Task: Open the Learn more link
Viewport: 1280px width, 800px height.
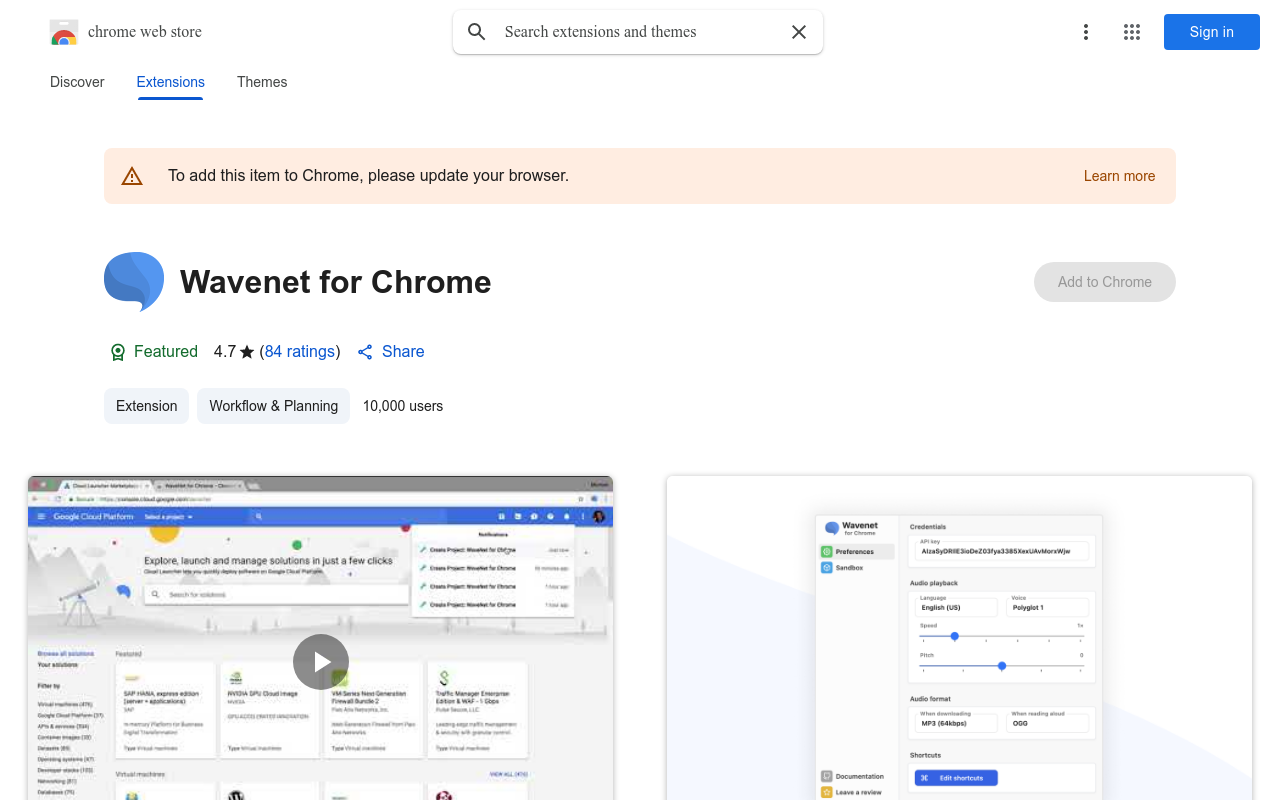Action: click(x=1119, y=176)
